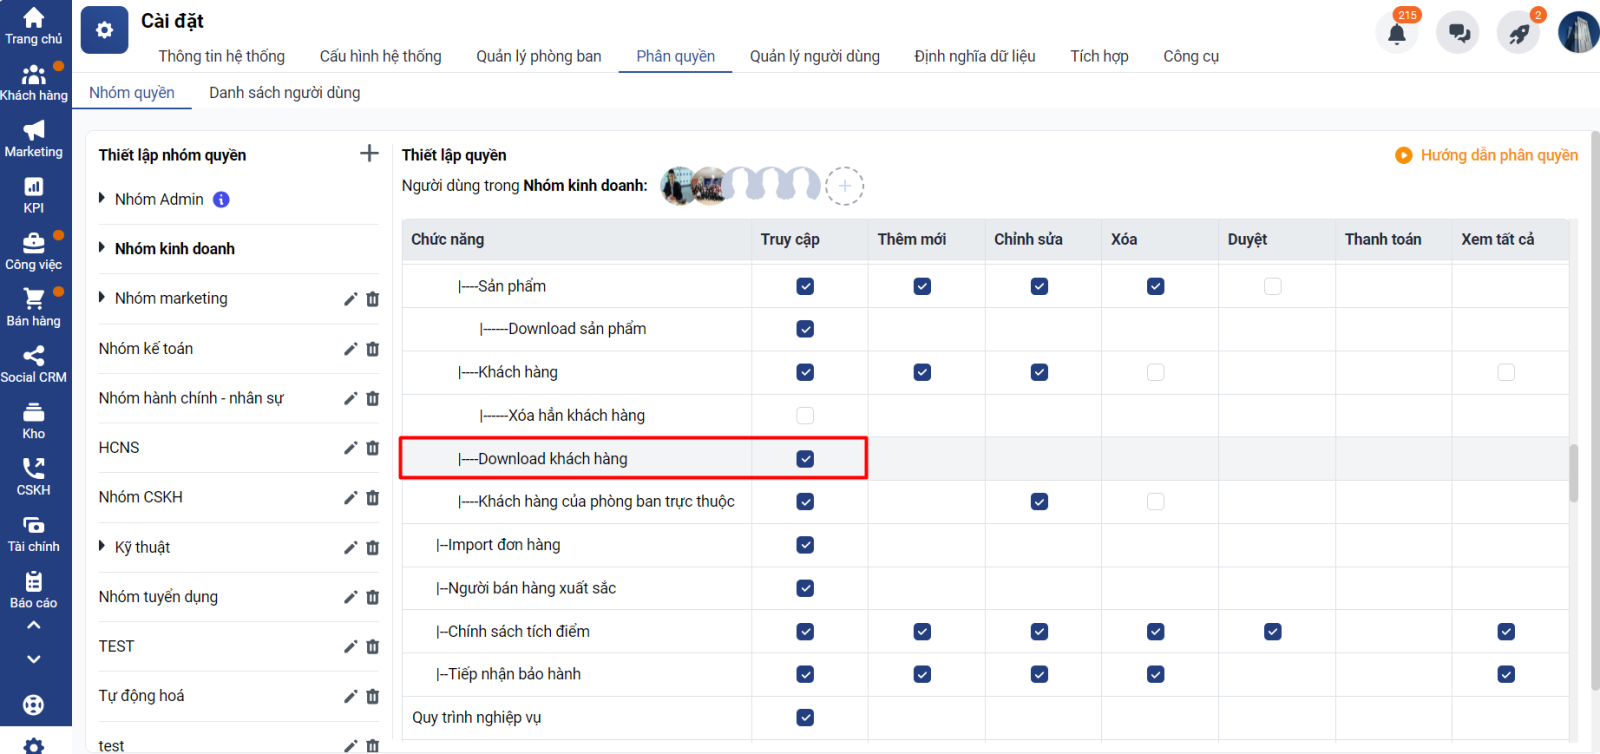Expand the Kỹ thuật group arrow

(x=102, y=546)
